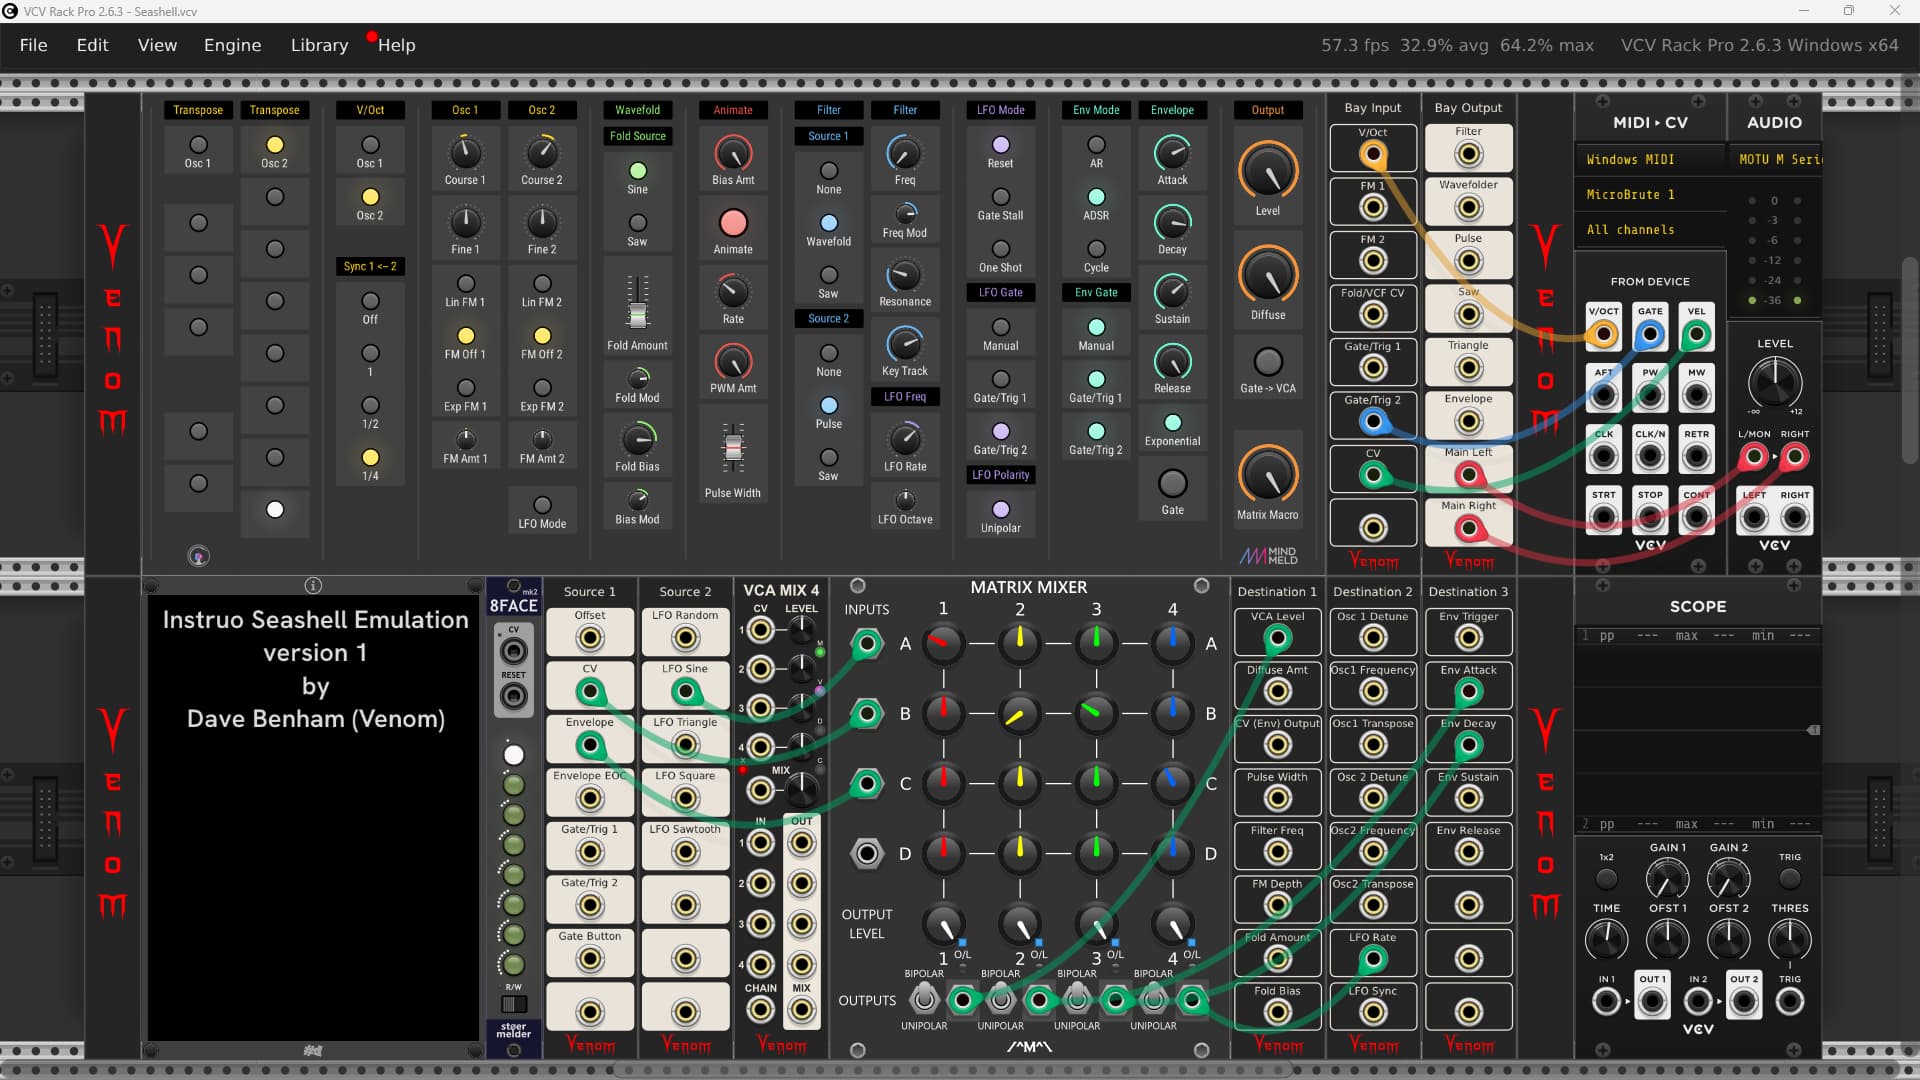Toggle 8FACE R/W switch
Screen dimensions: 1920x1080
click(514, 1004)
